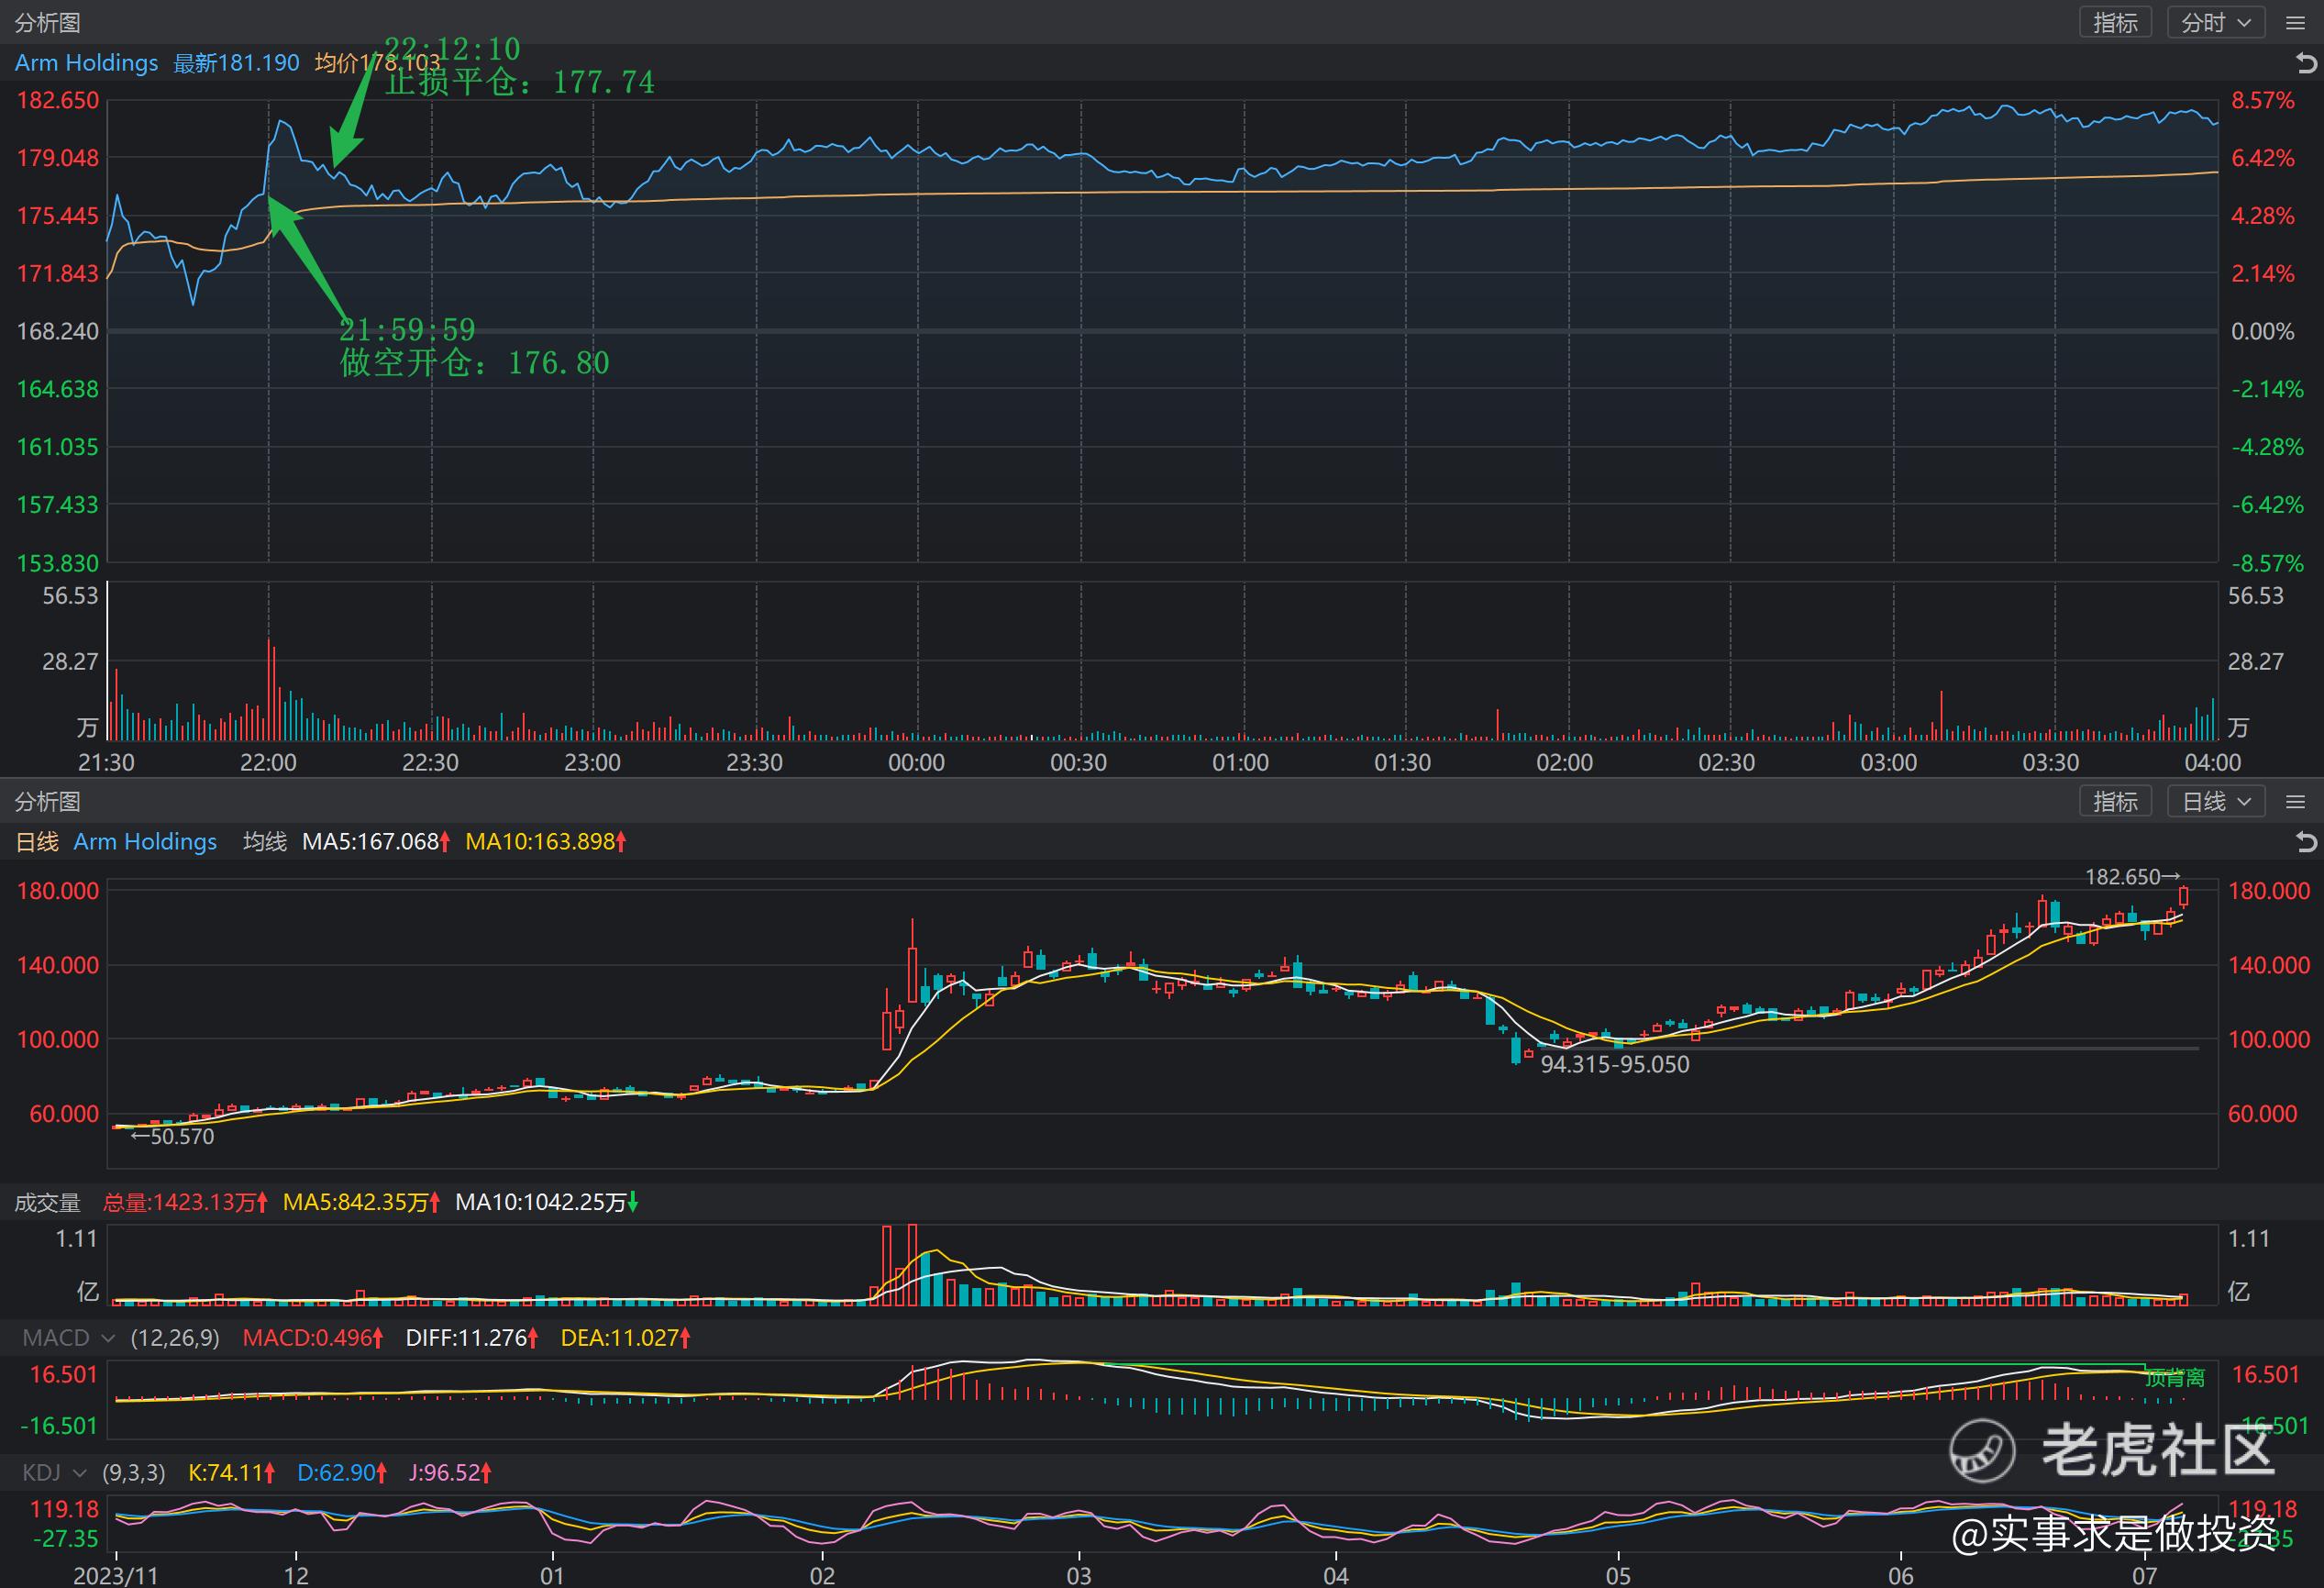This screenshot has height=1588, width=2324.
Task: Open the bottom chart's 指标 indicator button
Action: tap(2115, 801)
